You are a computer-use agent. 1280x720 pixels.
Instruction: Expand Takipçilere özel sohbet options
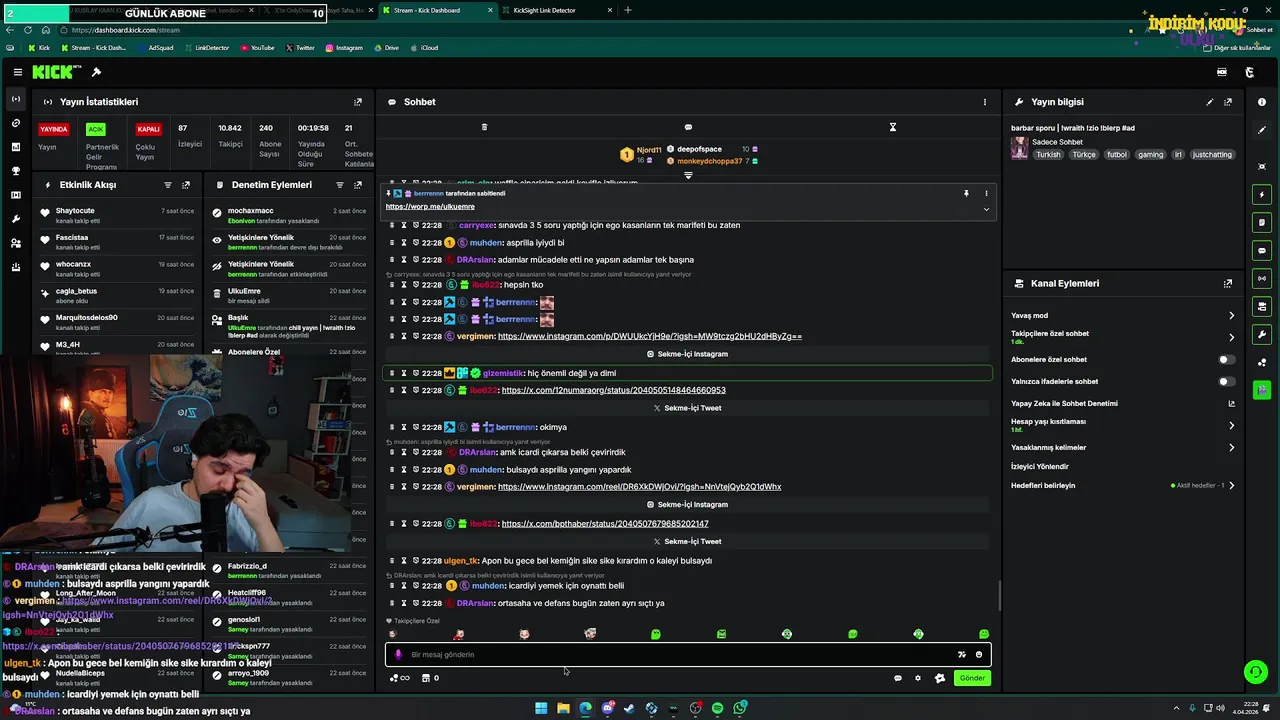[x=1231, y=337]
